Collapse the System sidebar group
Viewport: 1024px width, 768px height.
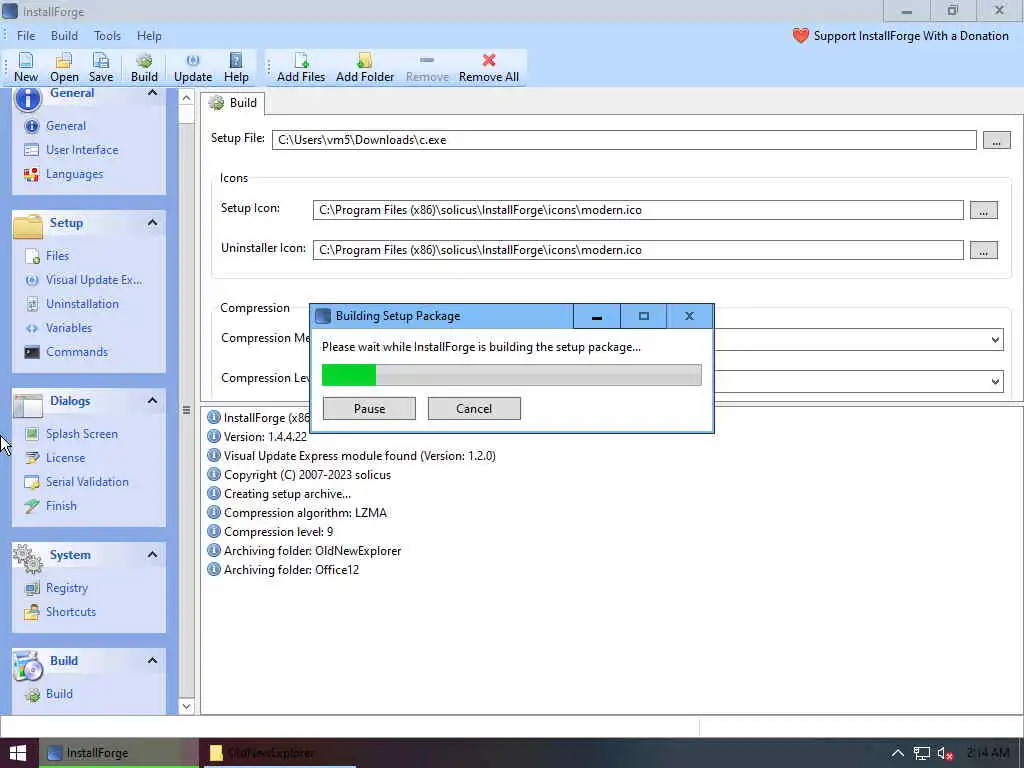152,554
